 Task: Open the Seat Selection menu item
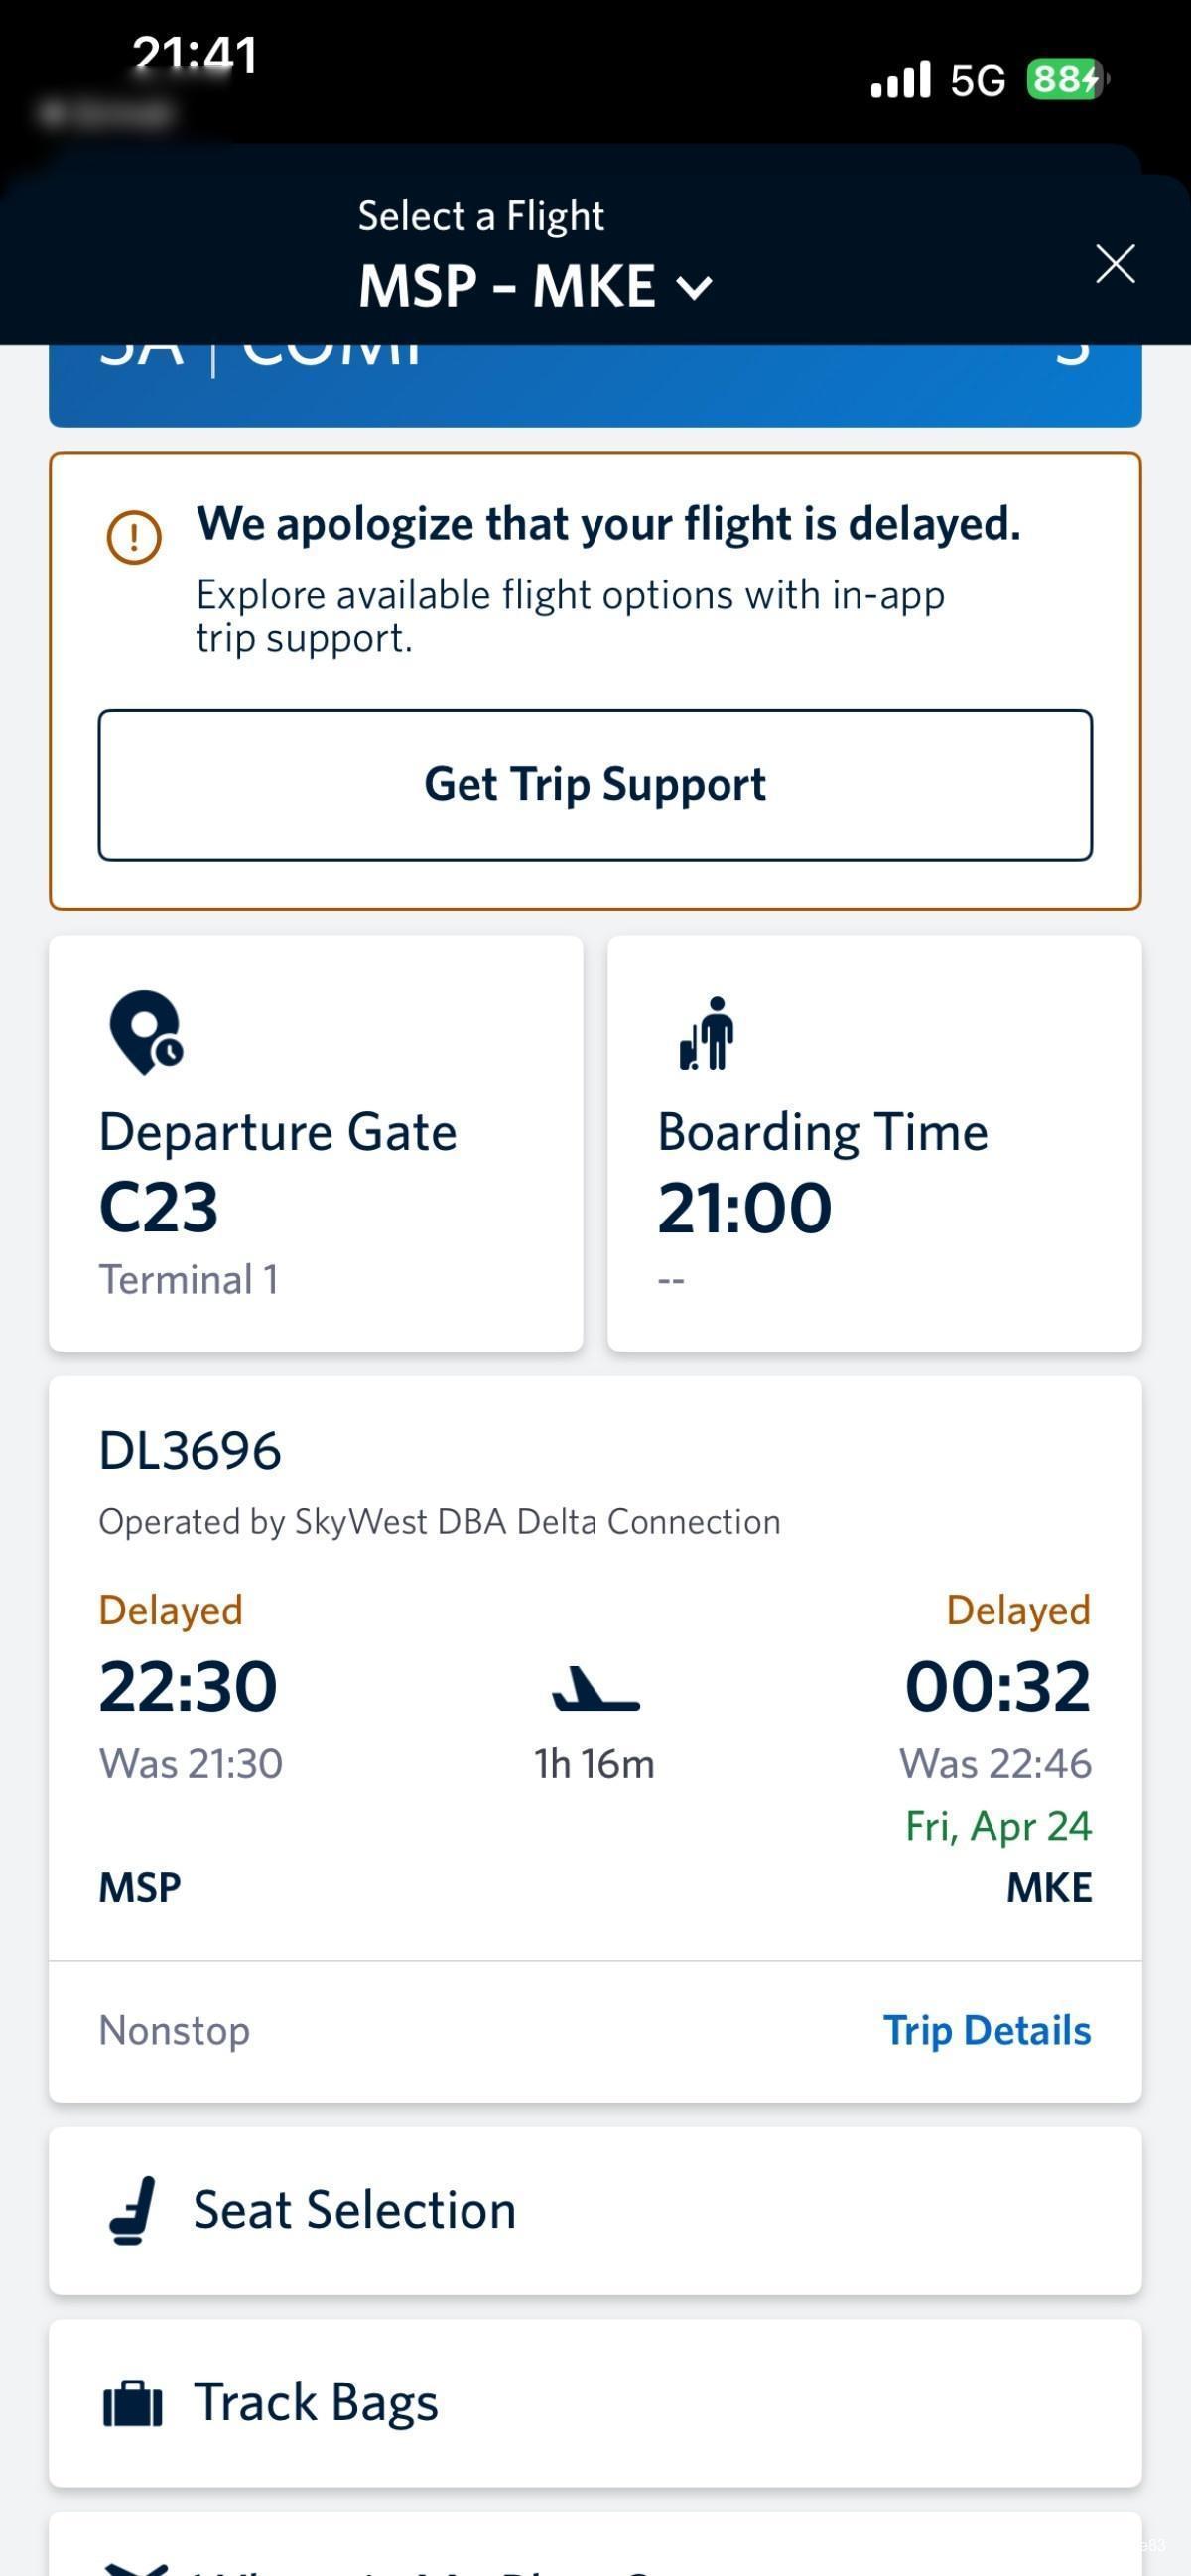[x=595, y=2211]
